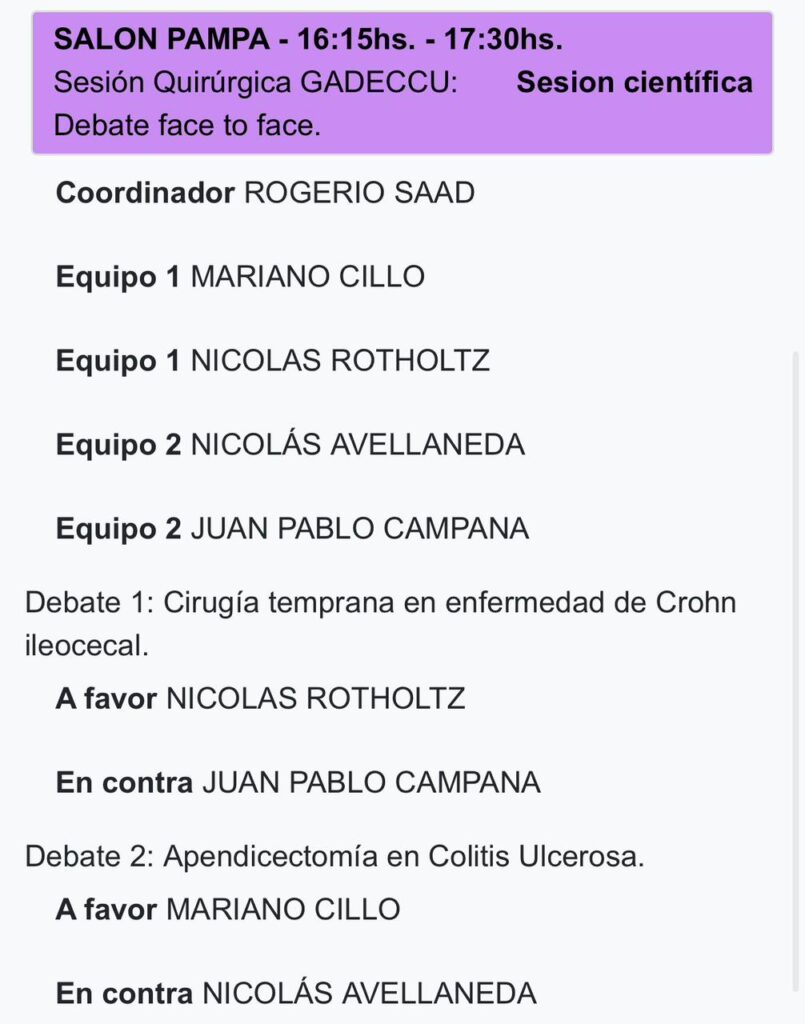This screenshot has height=1024, width=805.
Task: Click the bold Sesion científica label
Action: [x=634, y=82]
